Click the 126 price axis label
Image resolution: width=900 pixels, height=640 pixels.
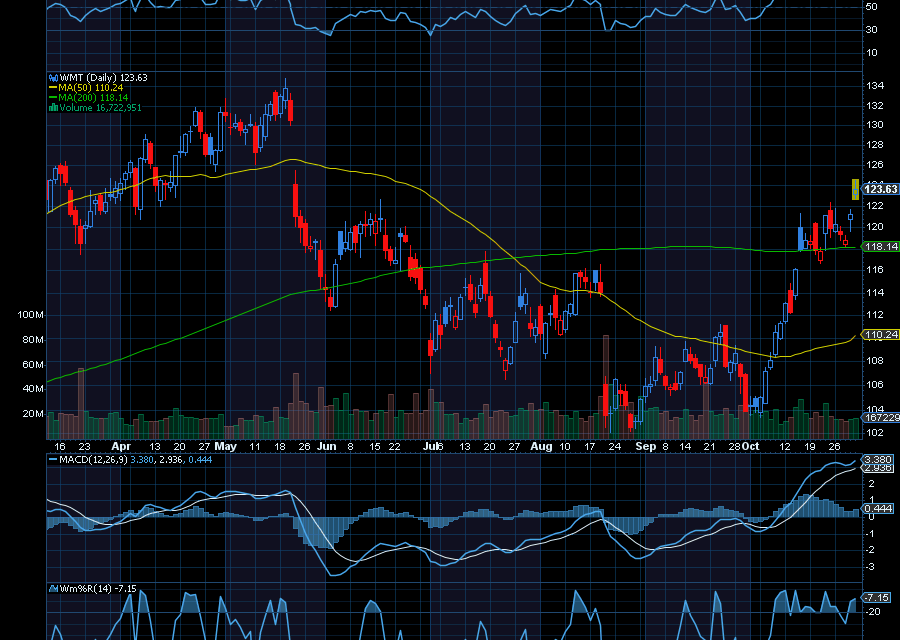click(875, 165)
